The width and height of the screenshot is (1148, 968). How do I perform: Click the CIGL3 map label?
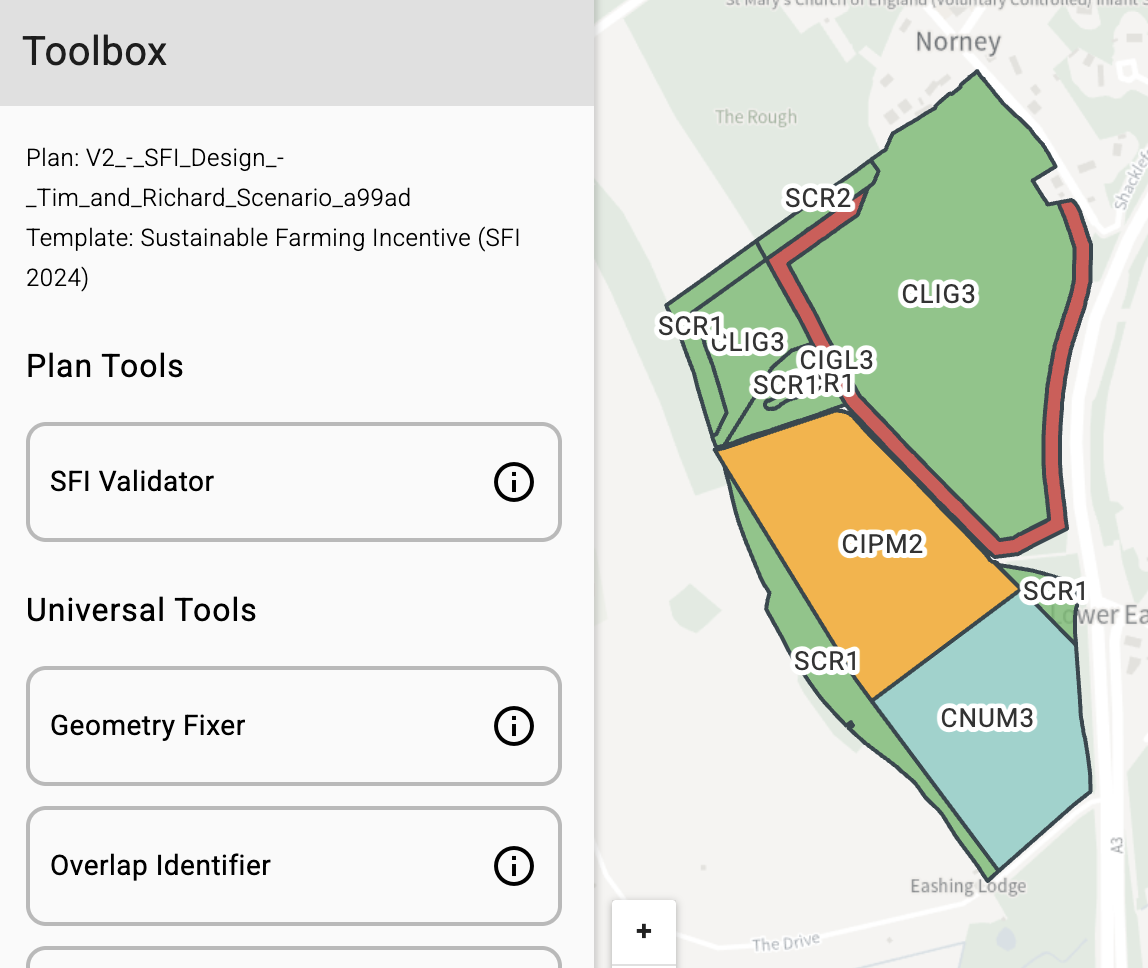point(836,360)
